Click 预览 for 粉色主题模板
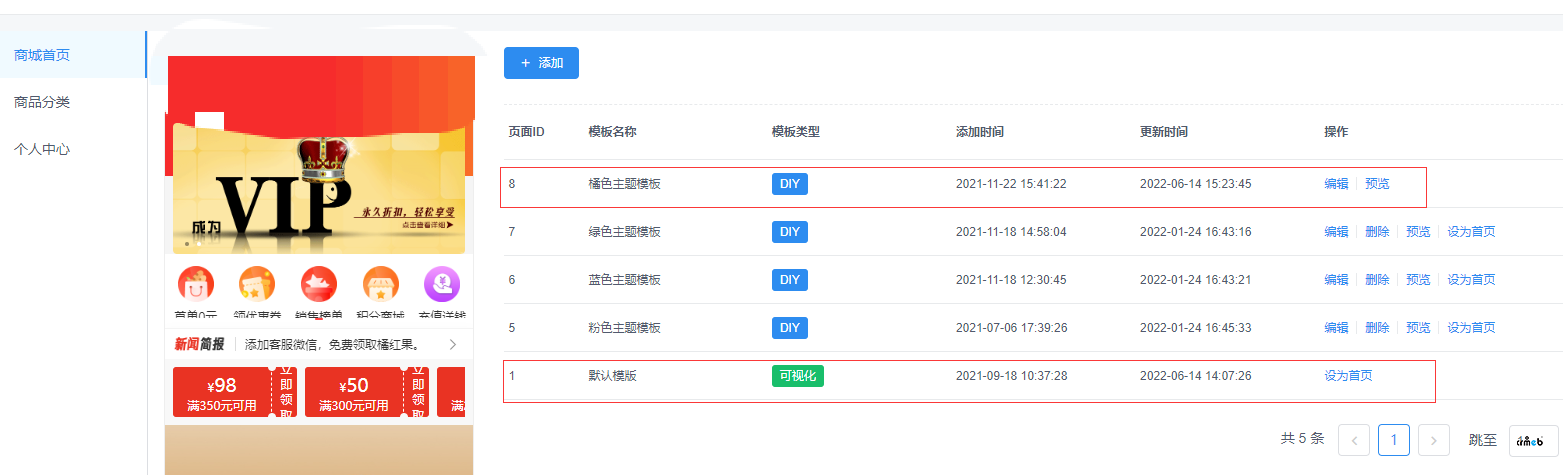 point(1418,328)
